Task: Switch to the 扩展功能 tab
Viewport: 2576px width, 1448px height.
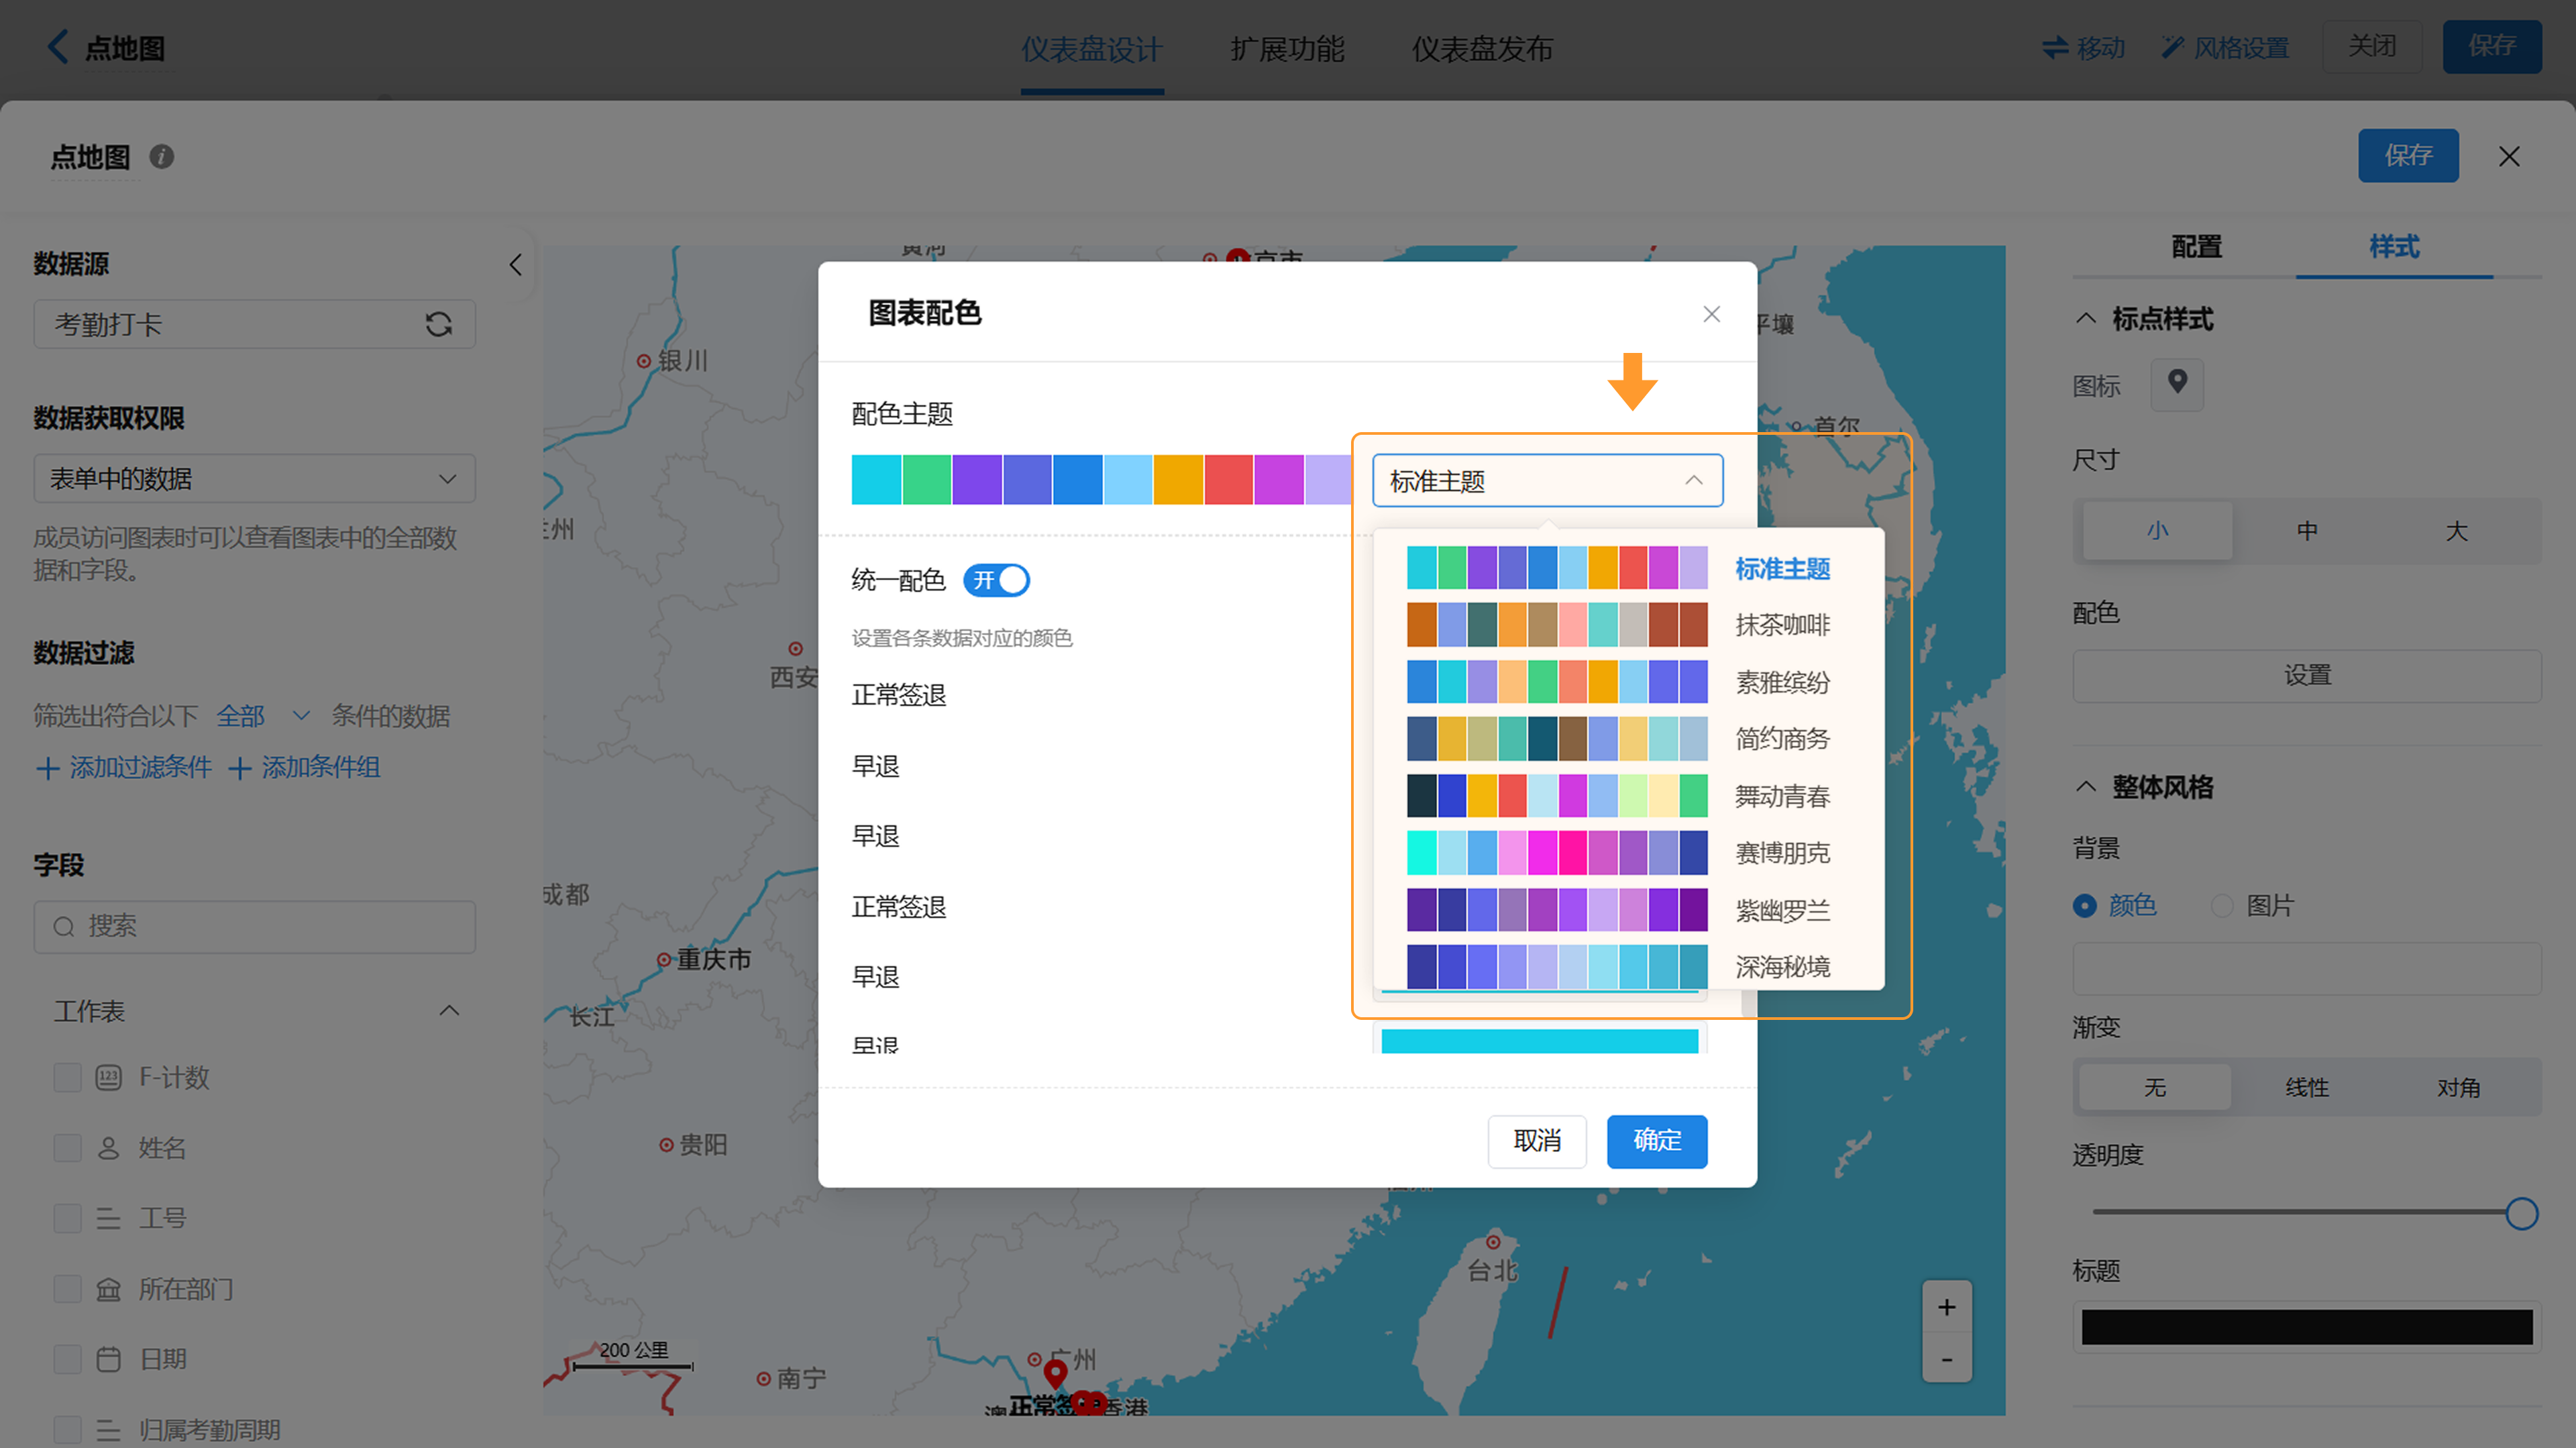Action: click(1287, 49)
